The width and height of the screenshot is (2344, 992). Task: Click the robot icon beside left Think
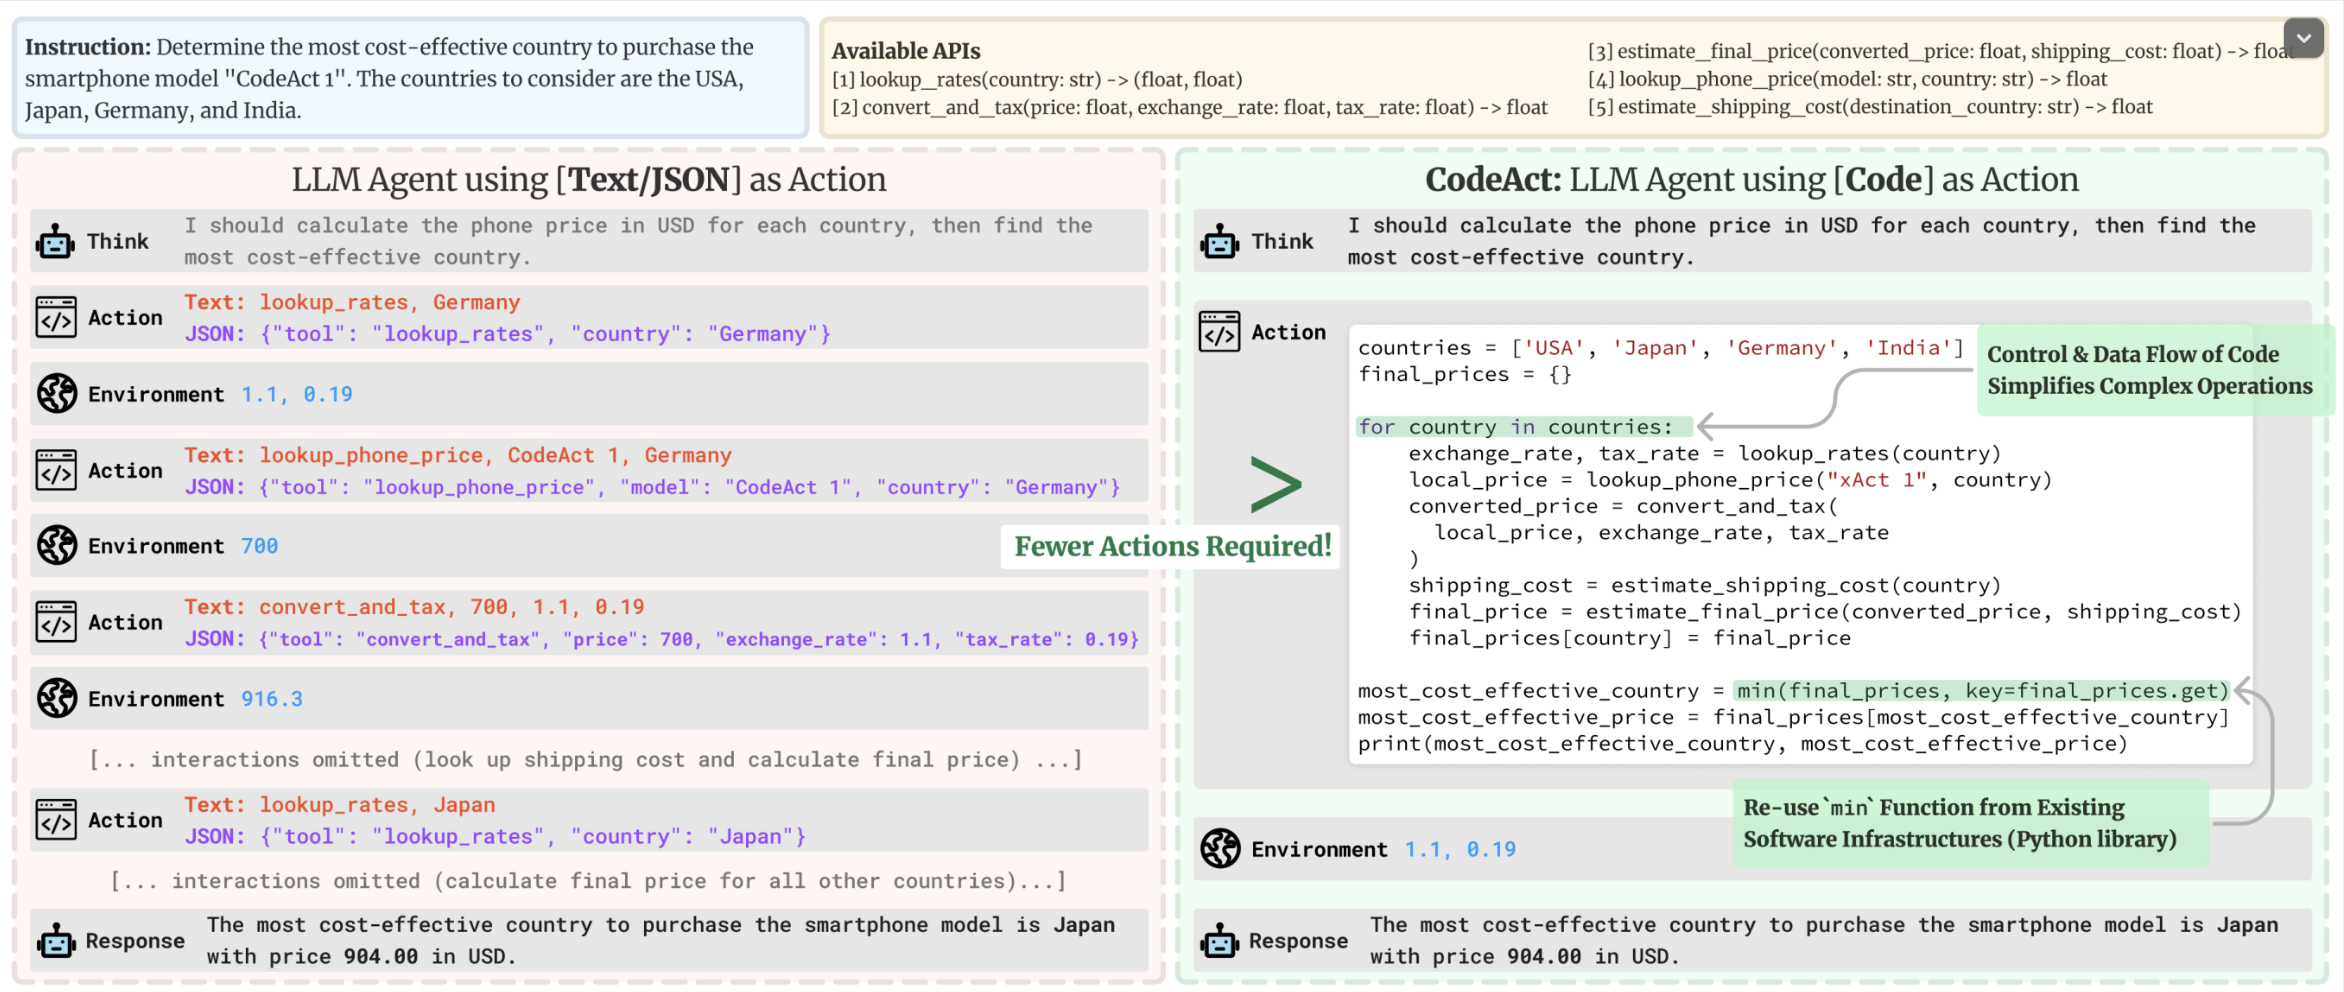tap(56, 241)
